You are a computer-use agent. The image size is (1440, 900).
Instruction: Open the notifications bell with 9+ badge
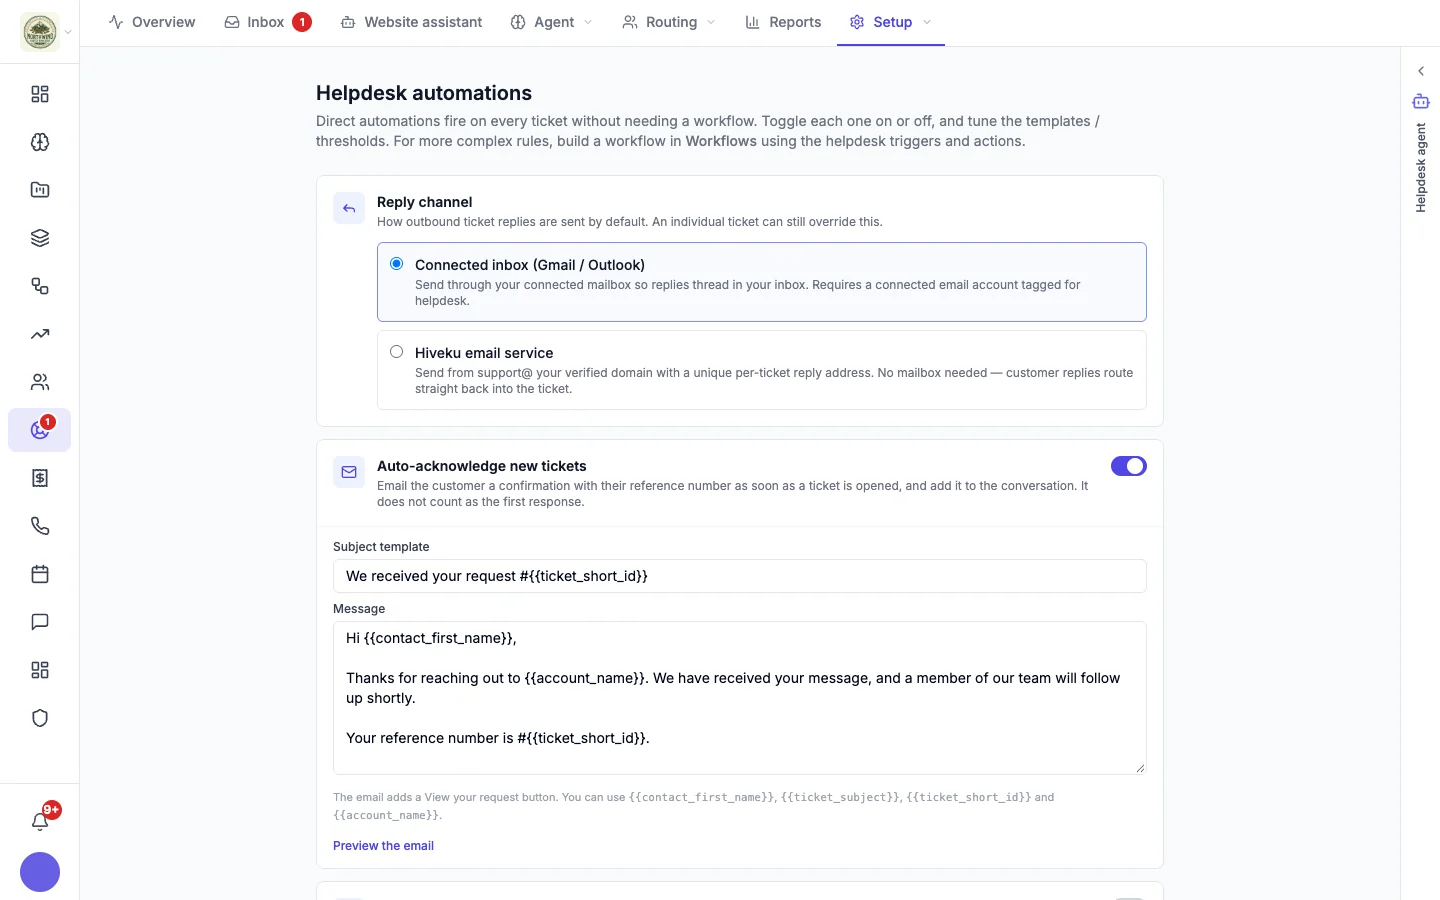(x=40, y=821)
